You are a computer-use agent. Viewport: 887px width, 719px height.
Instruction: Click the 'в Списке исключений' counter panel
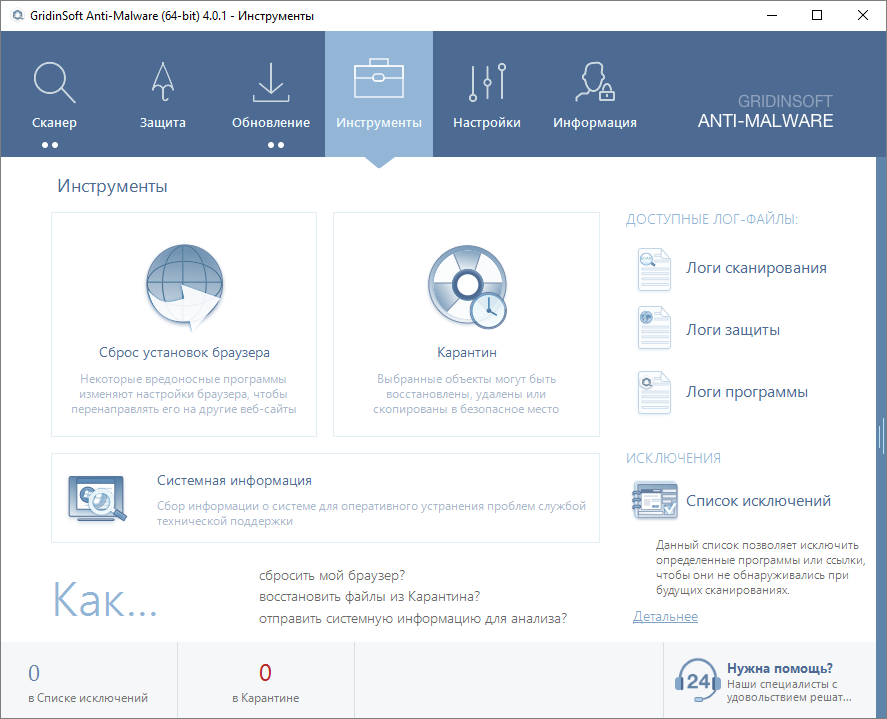point(89,681)
